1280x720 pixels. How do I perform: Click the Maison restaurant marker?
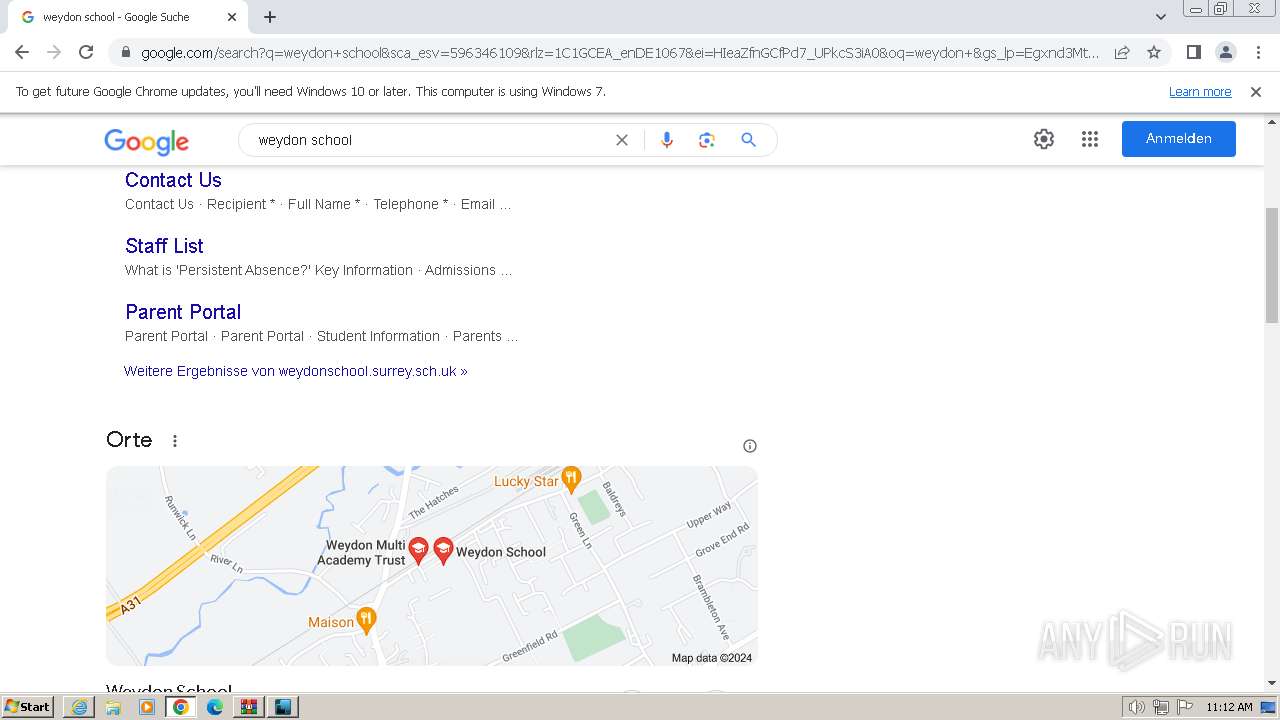point(366,621)
